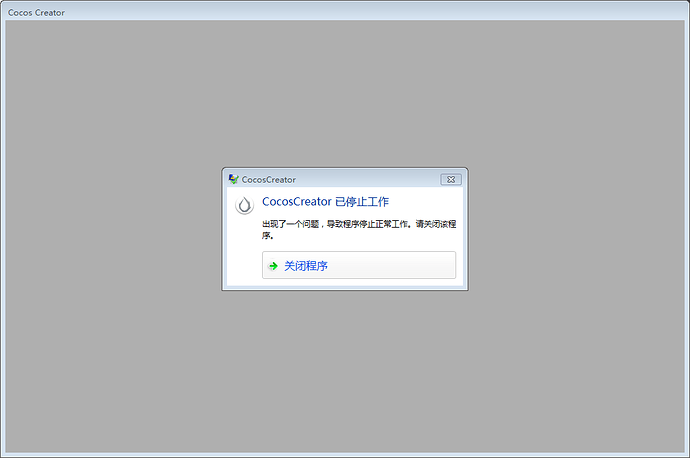The height and width of the screenshot is (458, 690).
Task: Click the 关闭程序 button
Action: 359,265
